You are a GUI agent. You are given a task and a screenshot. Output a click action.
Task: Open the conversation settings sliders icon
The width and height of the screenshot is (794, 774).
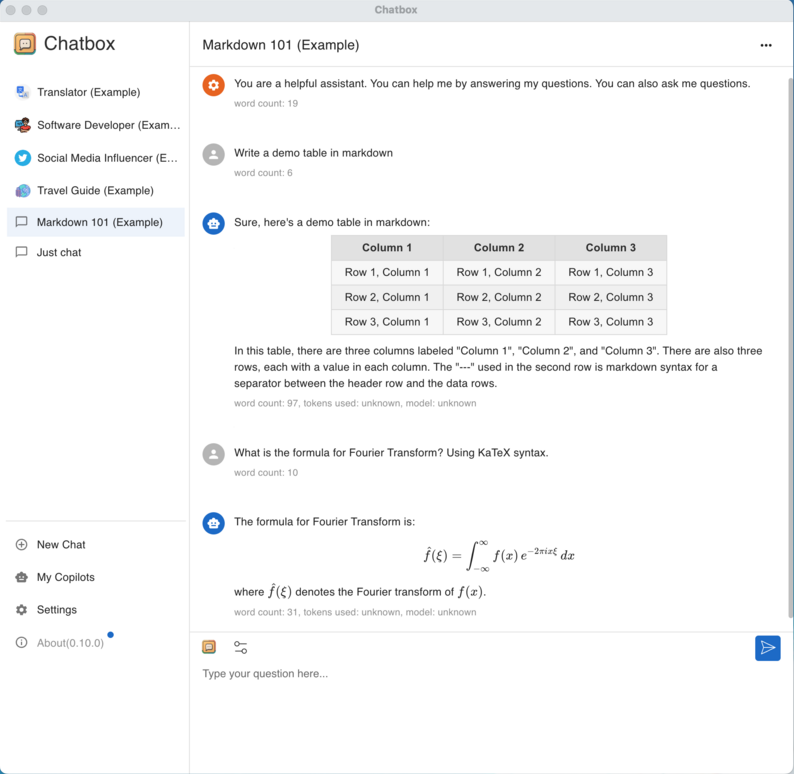pos(241,647)
